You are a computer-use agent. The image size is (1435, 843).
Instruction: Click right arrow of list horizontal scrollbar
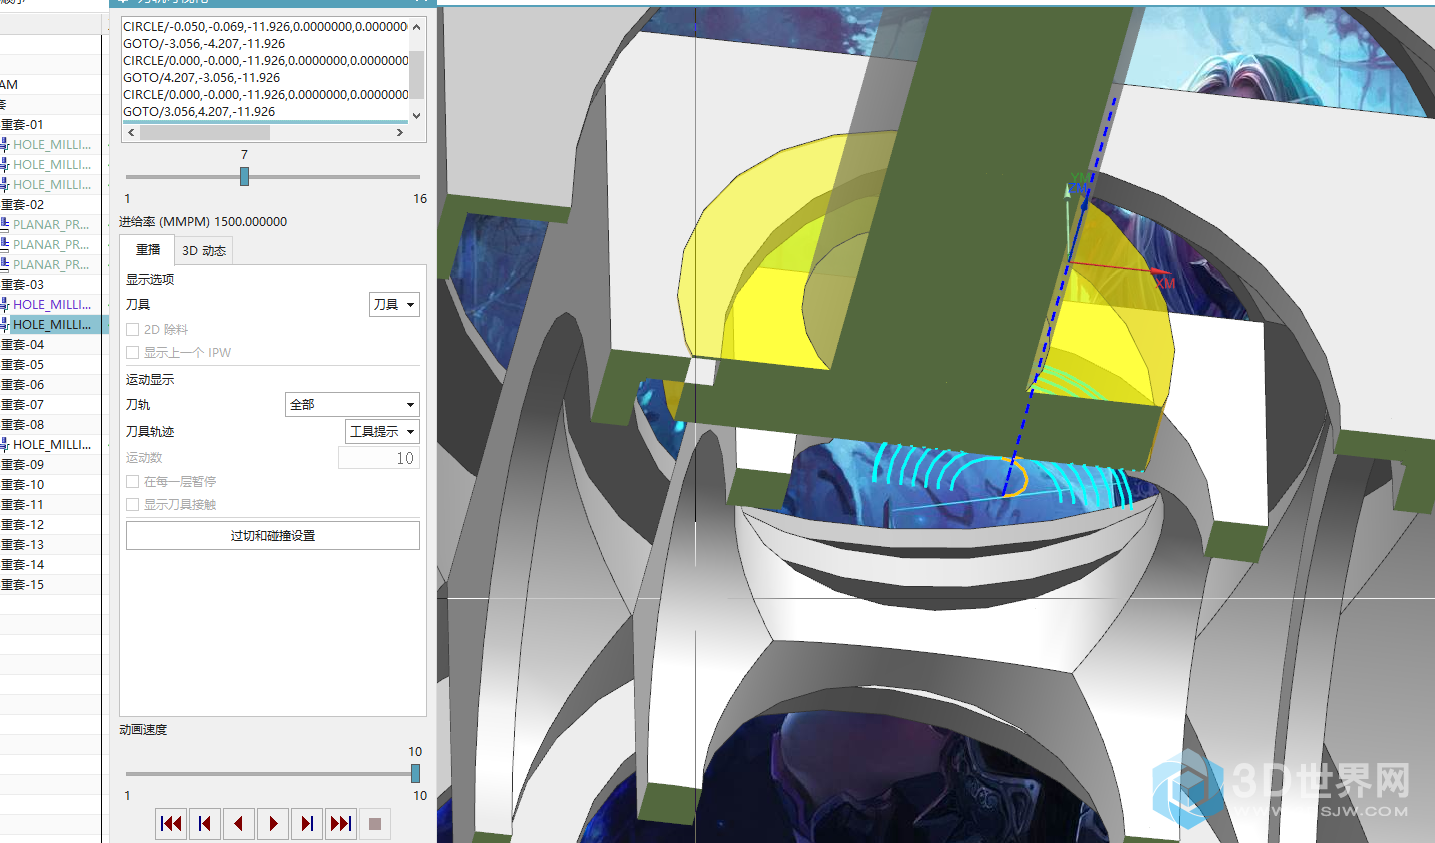(x=401, y=132)
